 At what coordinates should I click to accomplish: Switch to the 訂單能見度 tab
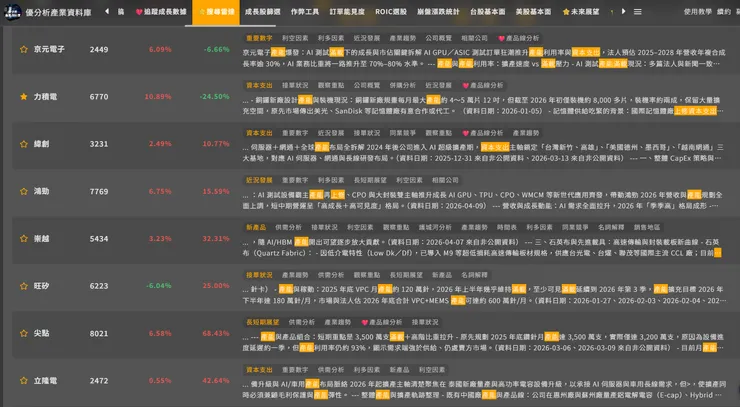[347, 12]
